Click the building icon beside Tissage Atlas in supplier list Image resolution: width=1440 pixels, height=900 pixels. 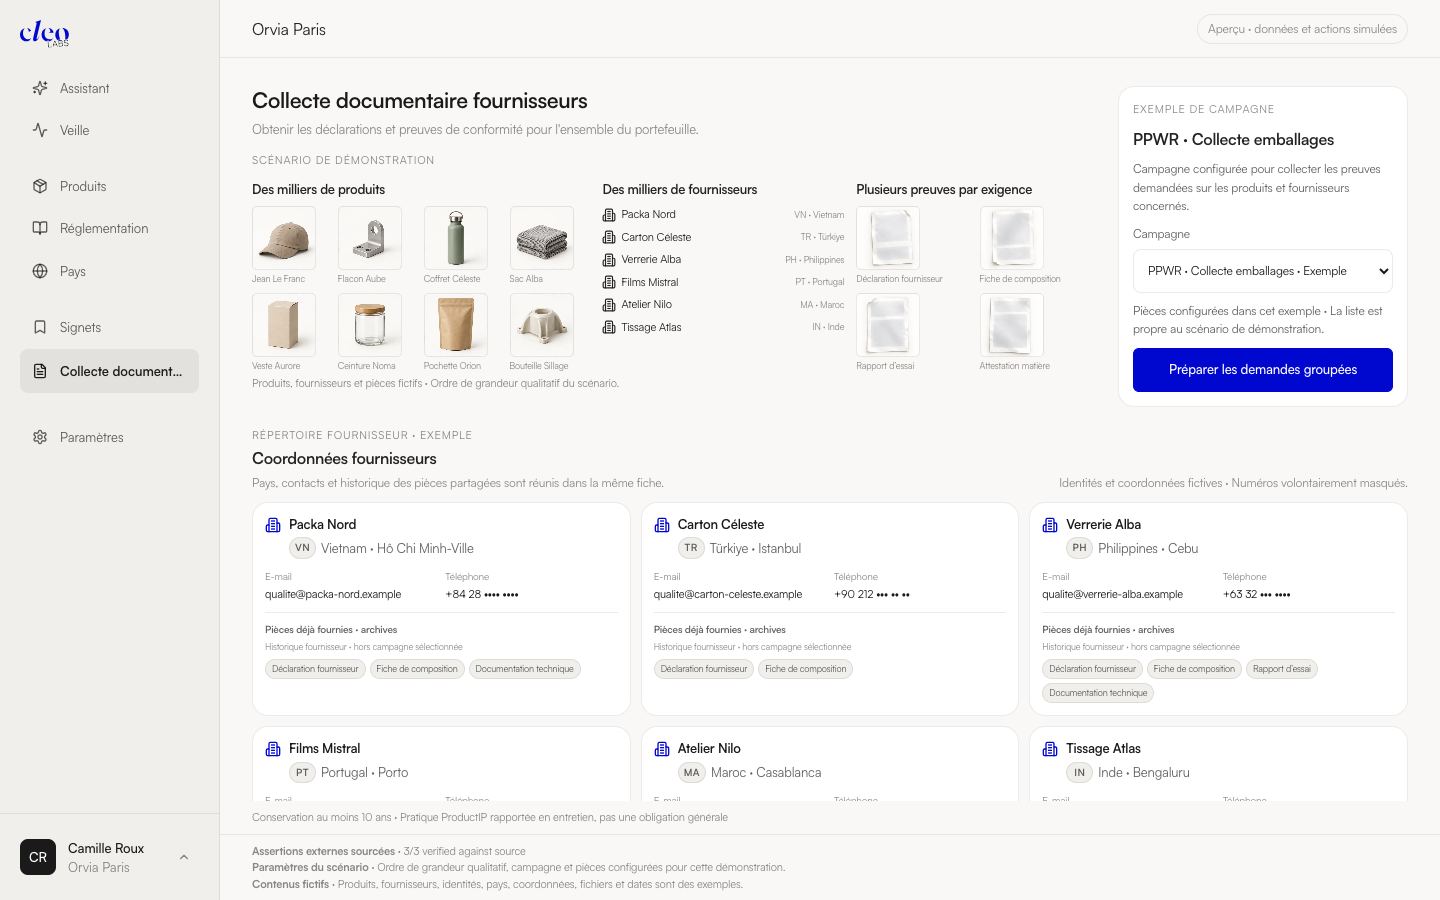[609, 327]
